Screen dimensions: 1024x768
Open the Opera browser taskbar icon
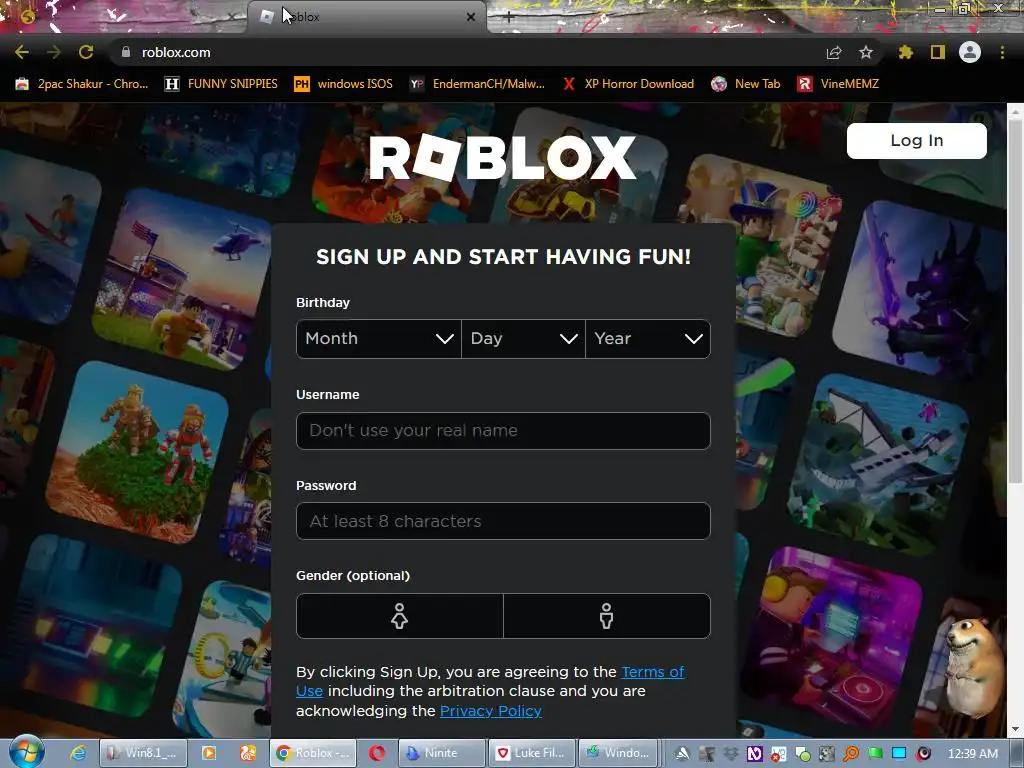click(x=377, y=753)
